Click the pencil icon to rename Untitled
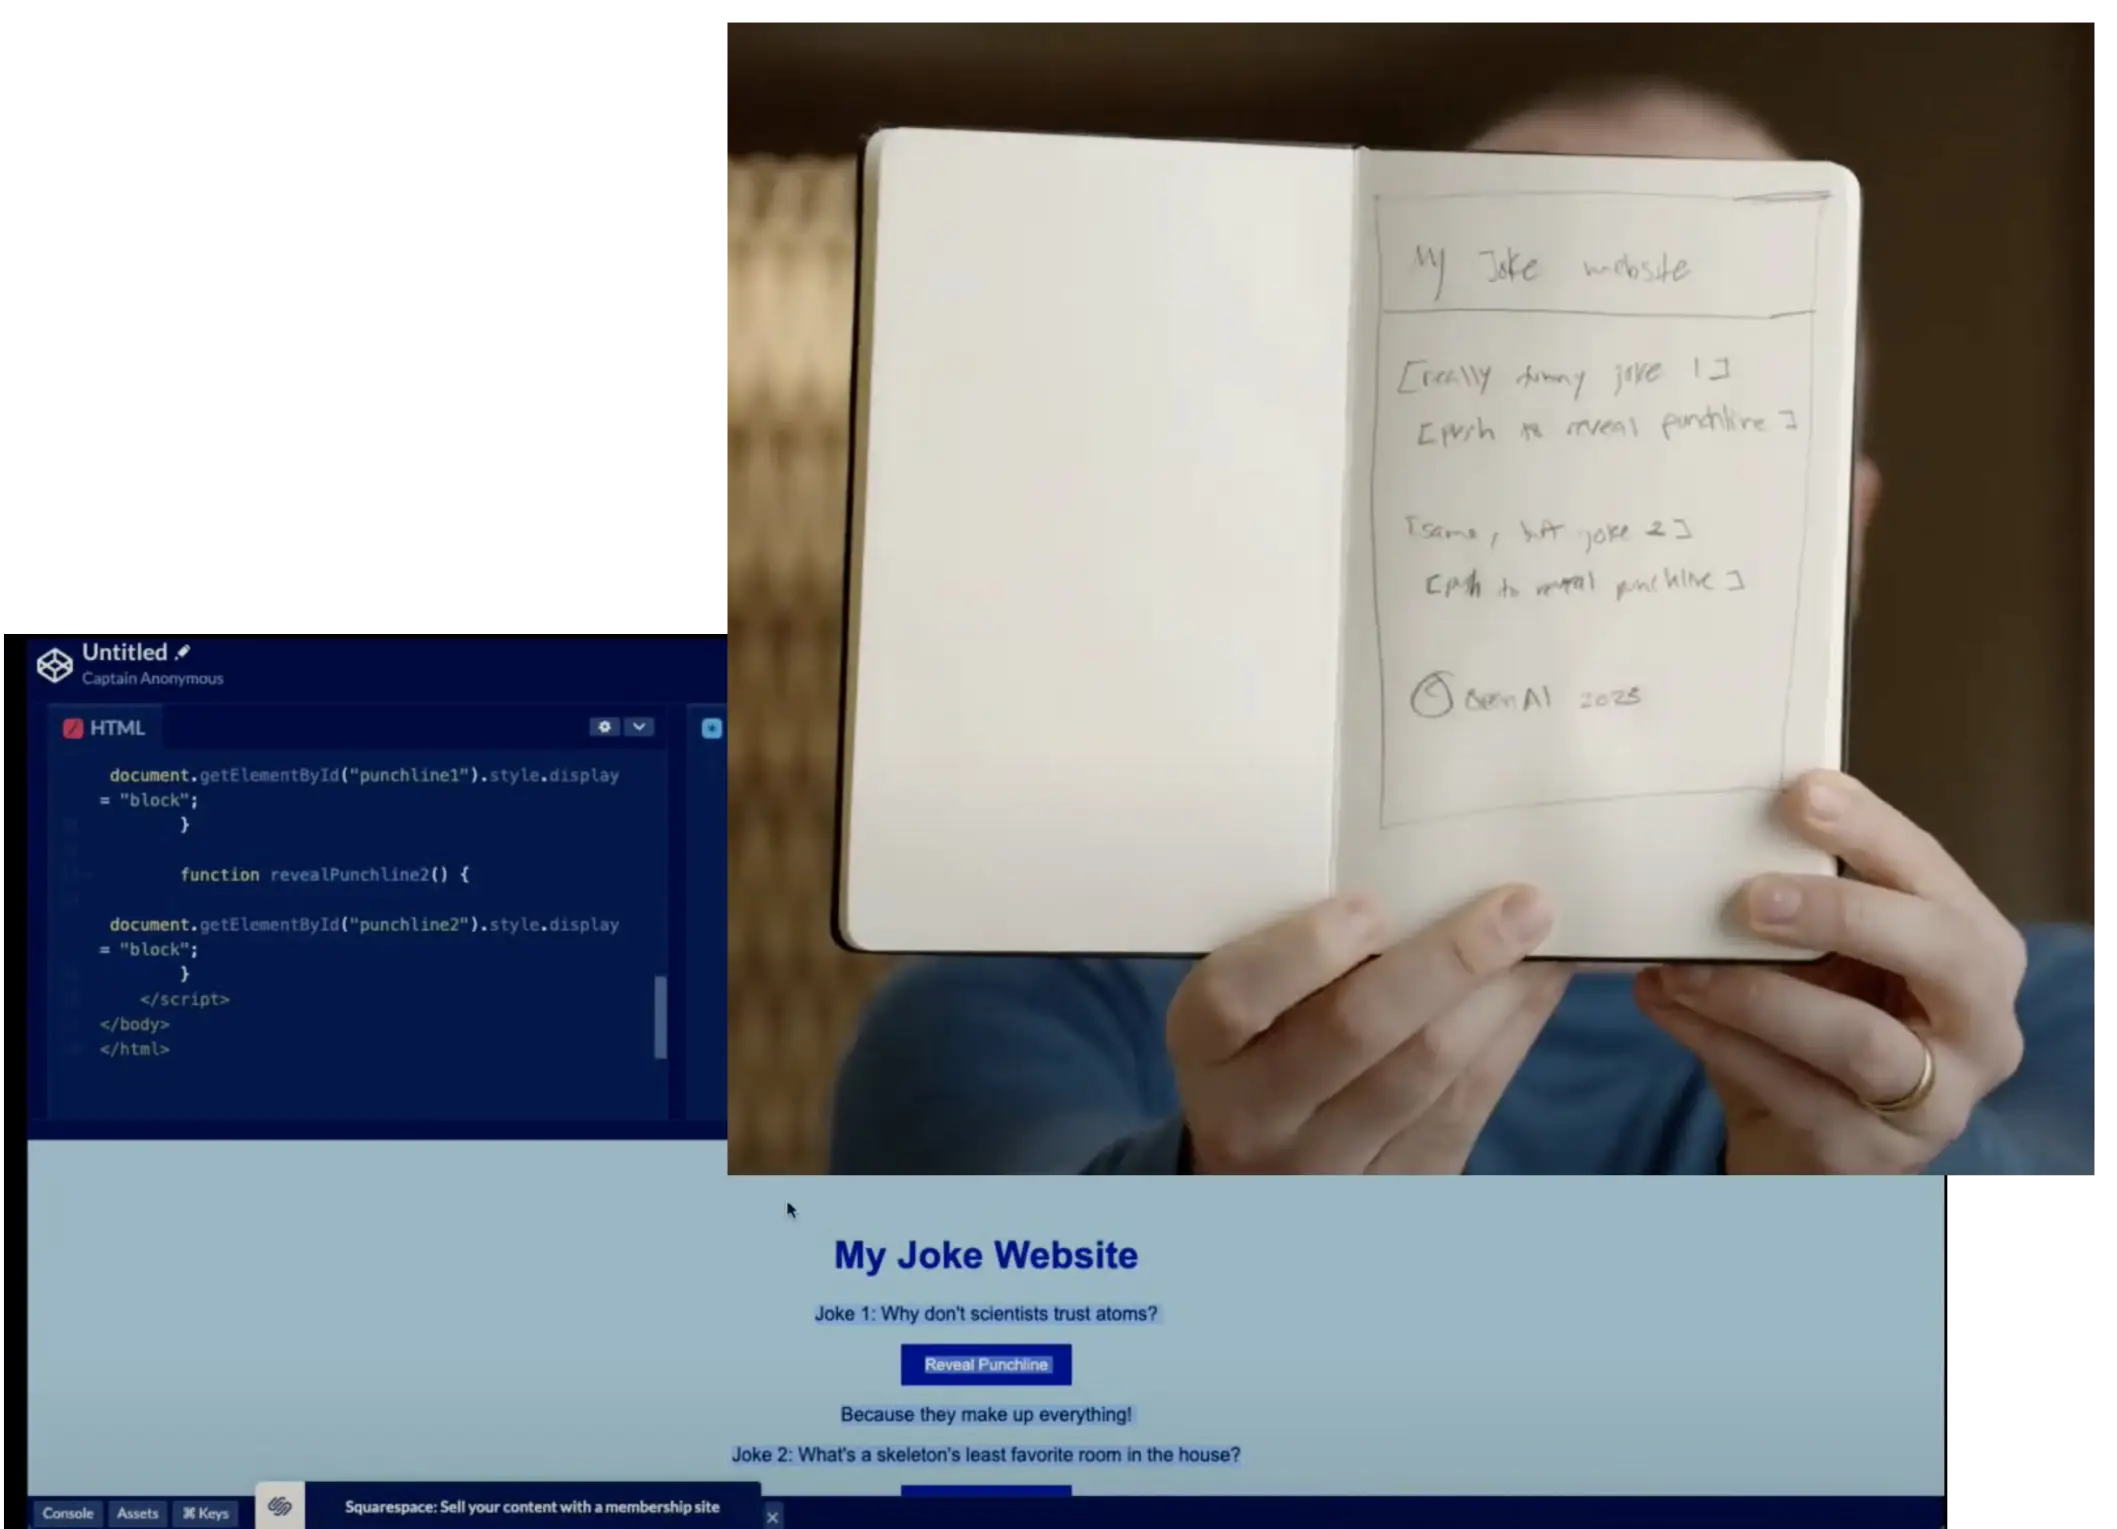The width and height of the screenshot is (2117, 1529). (182, 652)
